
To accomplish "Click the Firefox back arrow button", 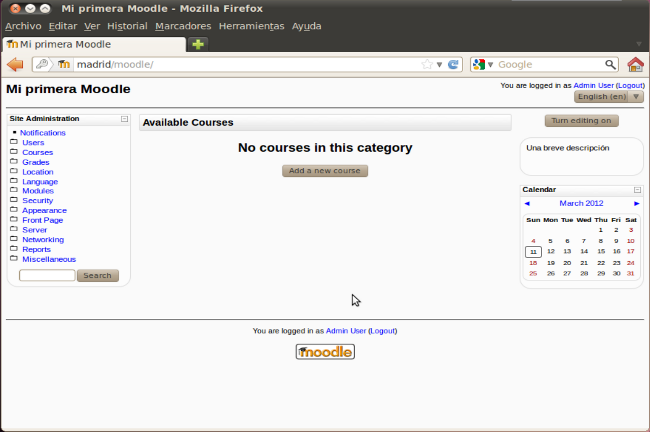I will tap(15, 65).
